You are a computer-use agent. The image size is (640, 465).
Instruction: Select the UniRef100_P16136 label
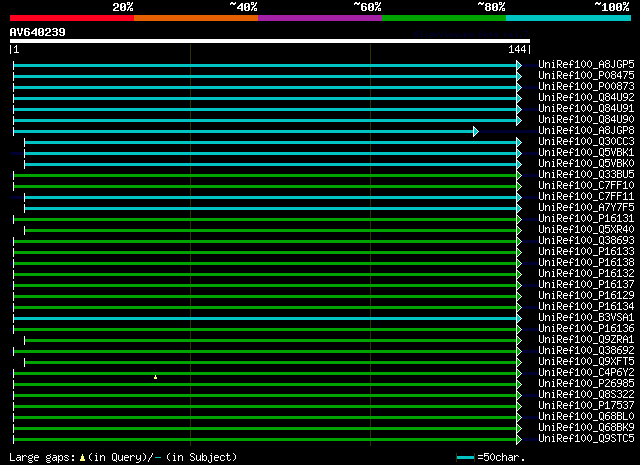point(586,329)
